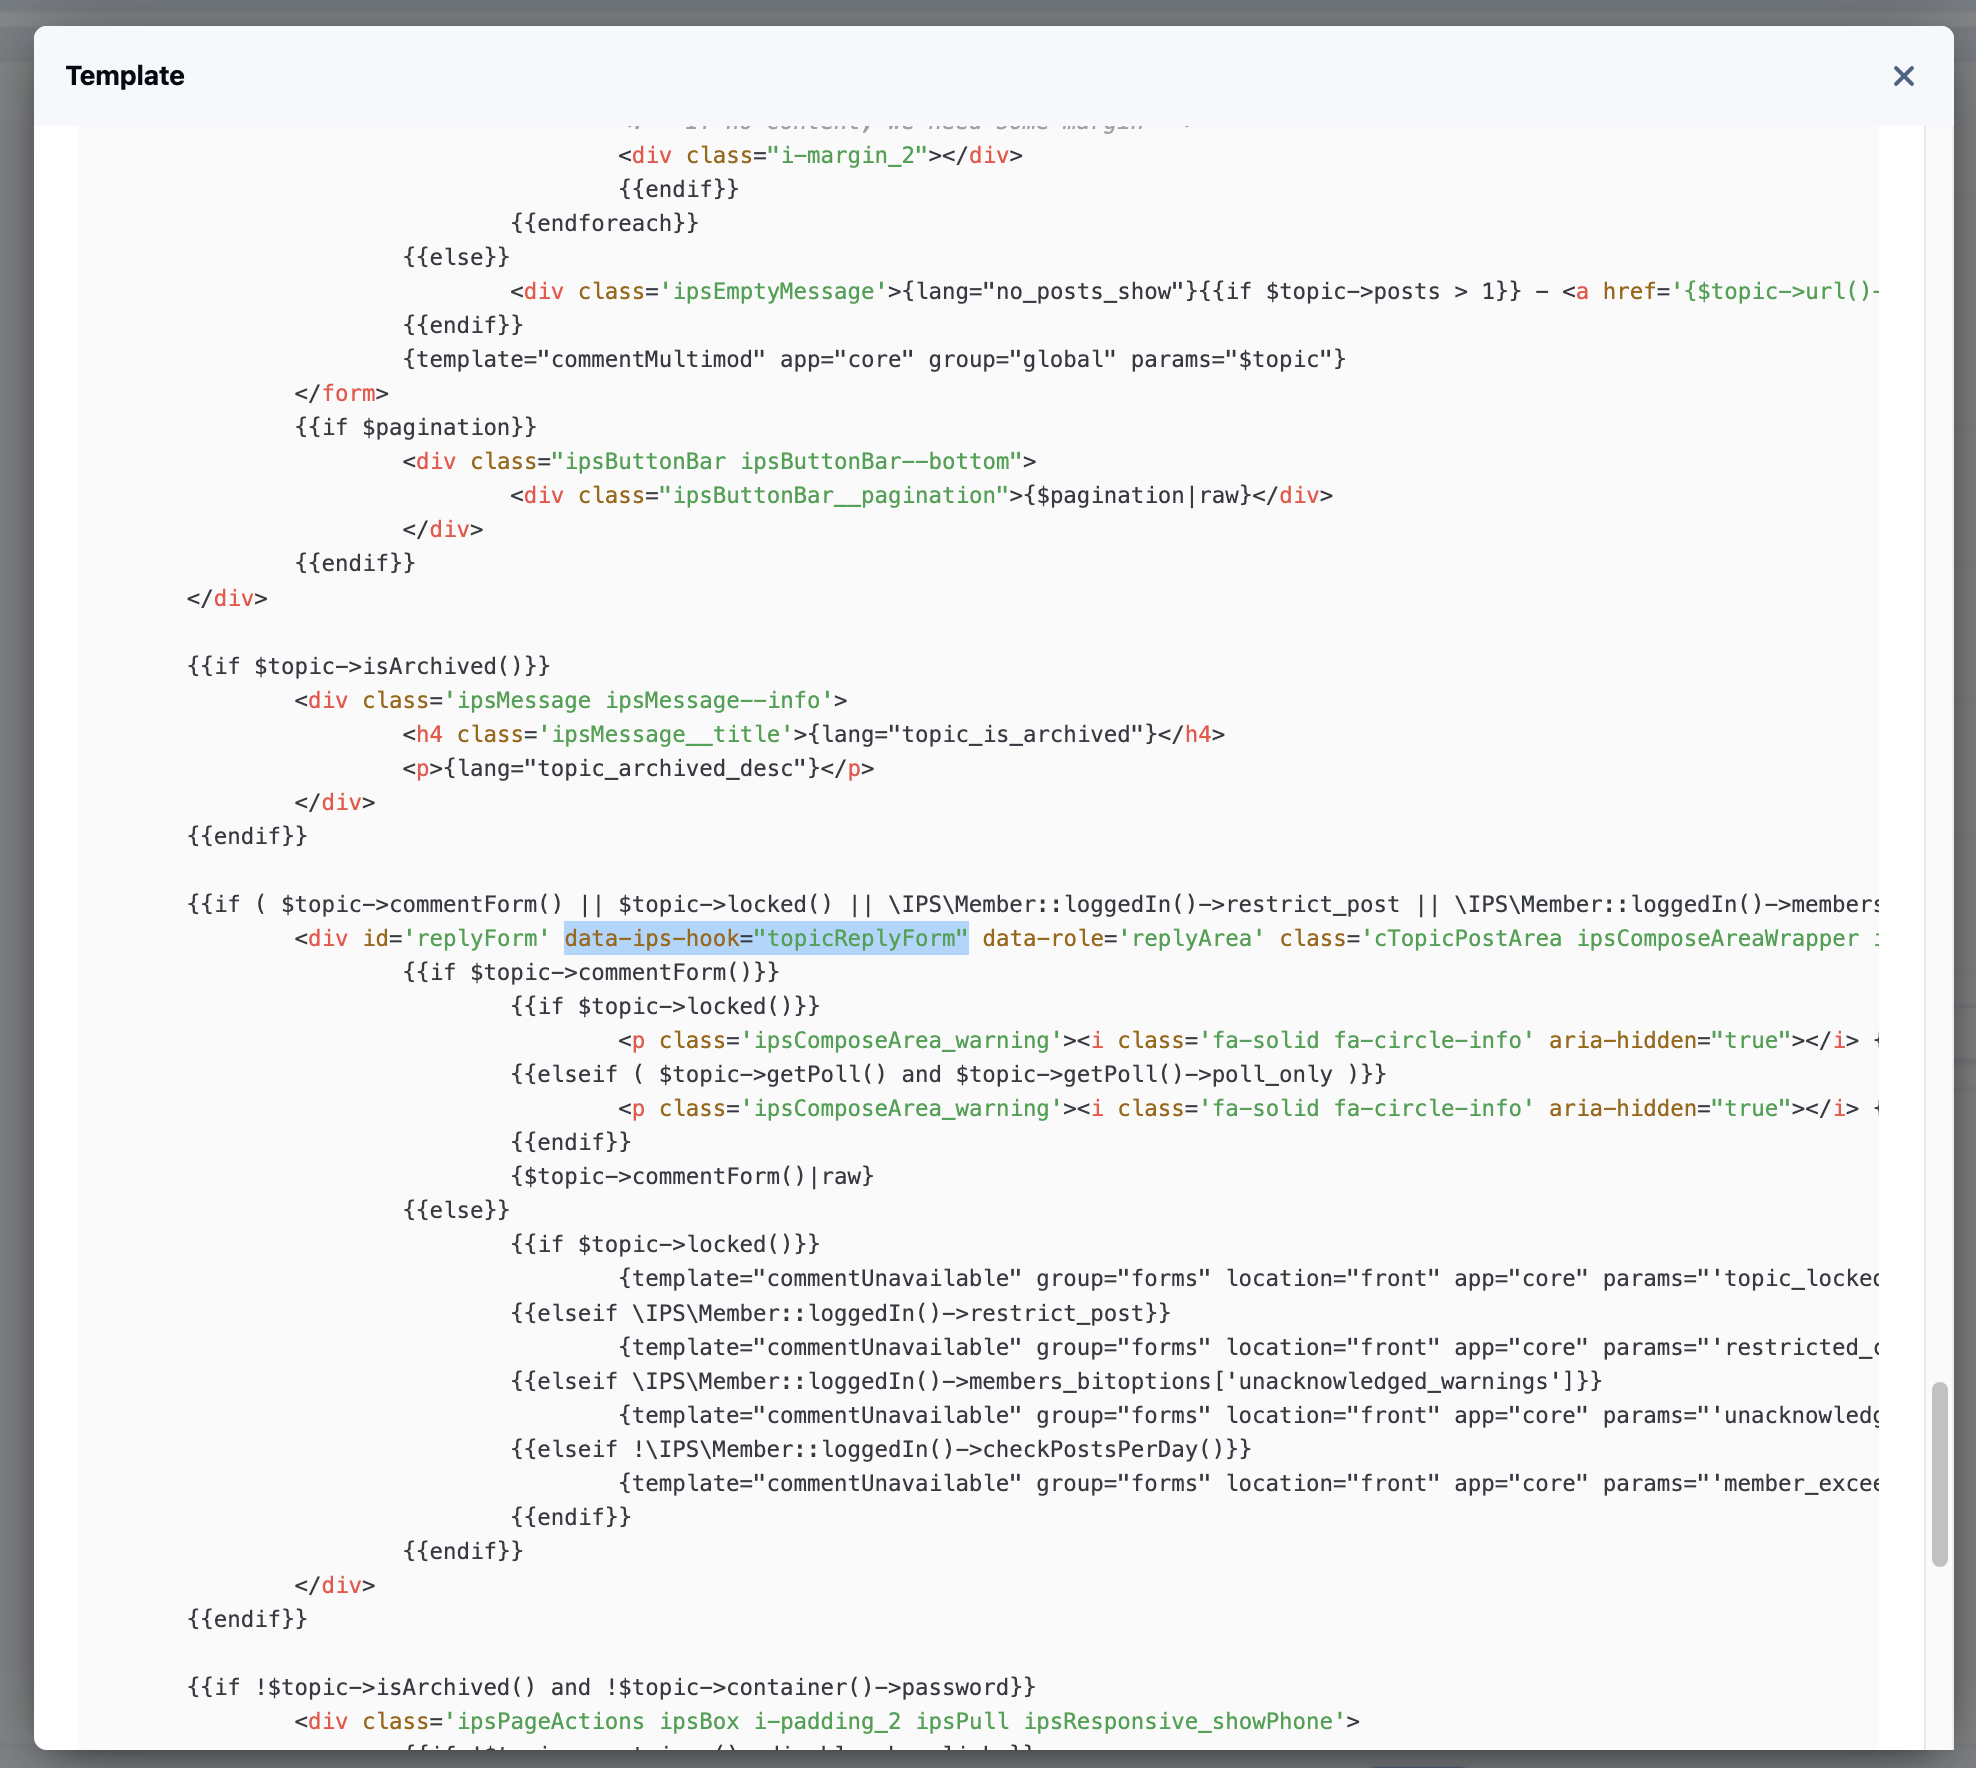Click the div class i-margin_2 line
The image size is (1976, 1768).
pos(820,155)
